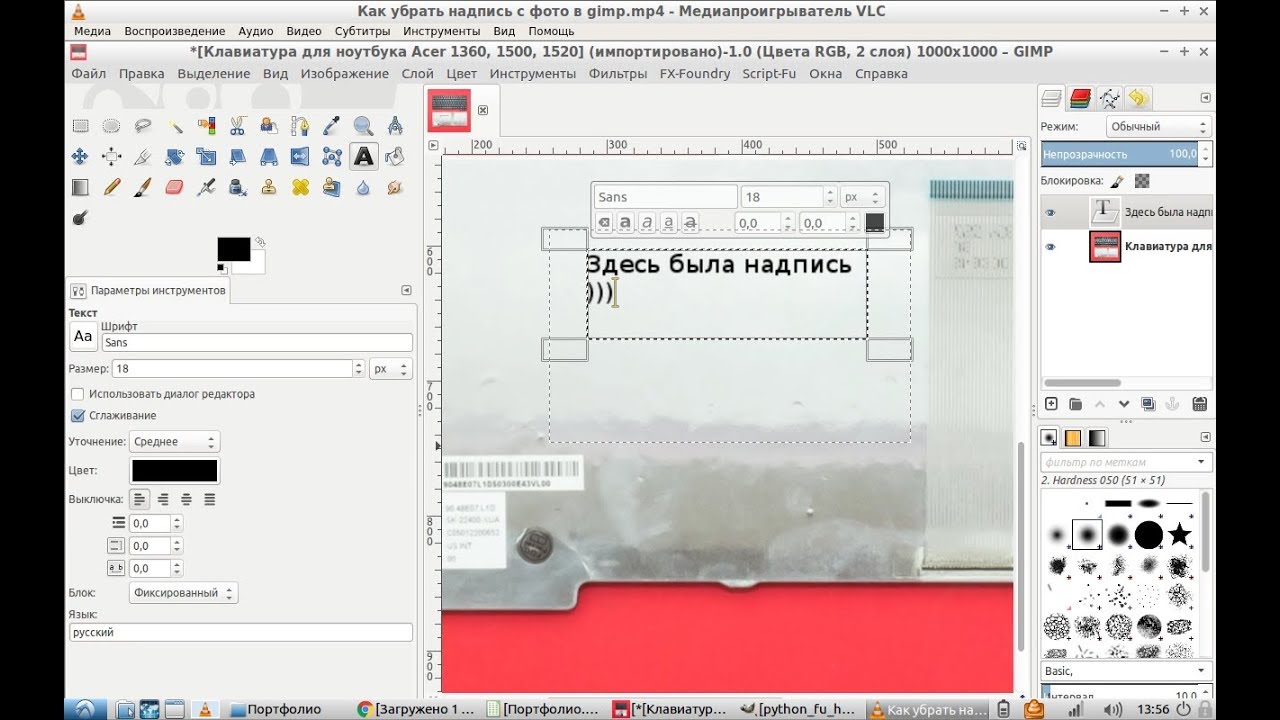
Task: Toggle lock alpha channel checkerboard icon
Action: pyautogui.click(x=1142, y=181)
